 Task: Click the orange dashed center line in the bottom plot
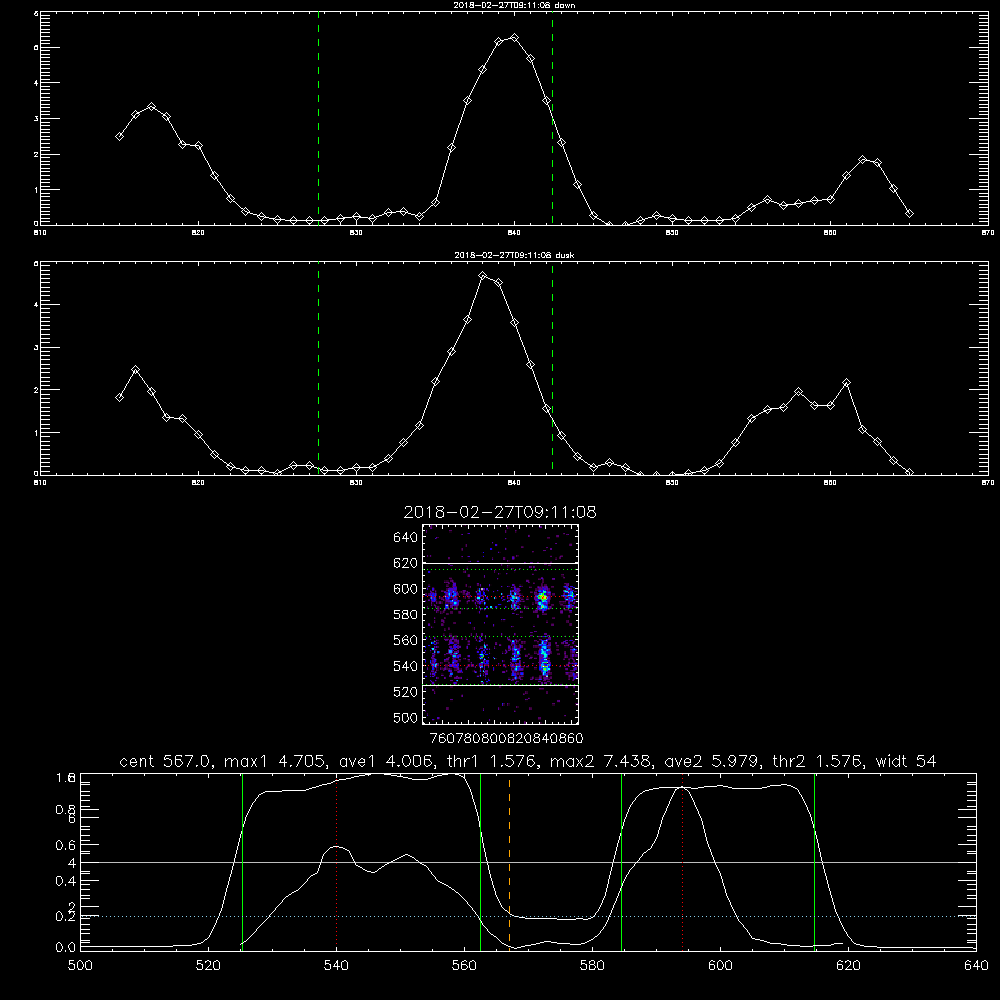pyautogui.click(x=509, y=861)
